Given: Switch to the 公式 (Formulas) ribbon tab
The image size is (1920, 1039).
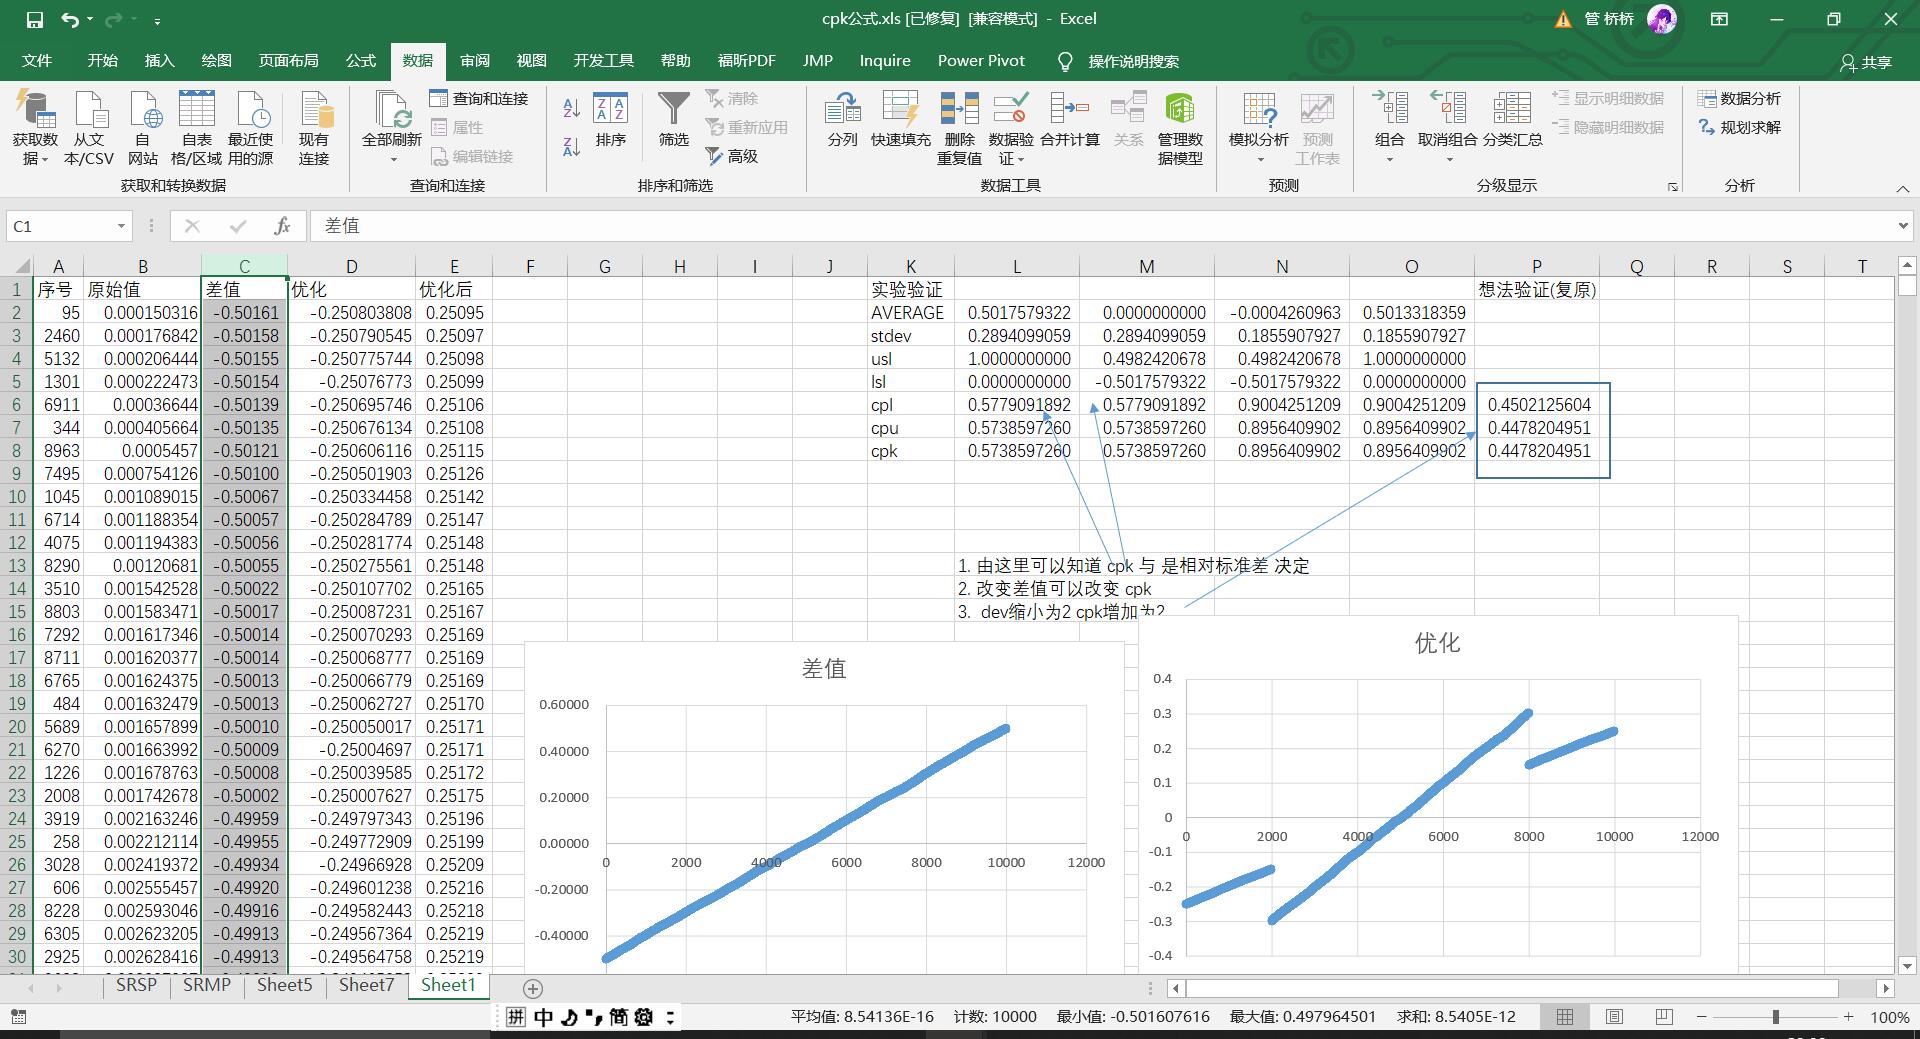Looking at the screenshot, I should click(361, 61).
